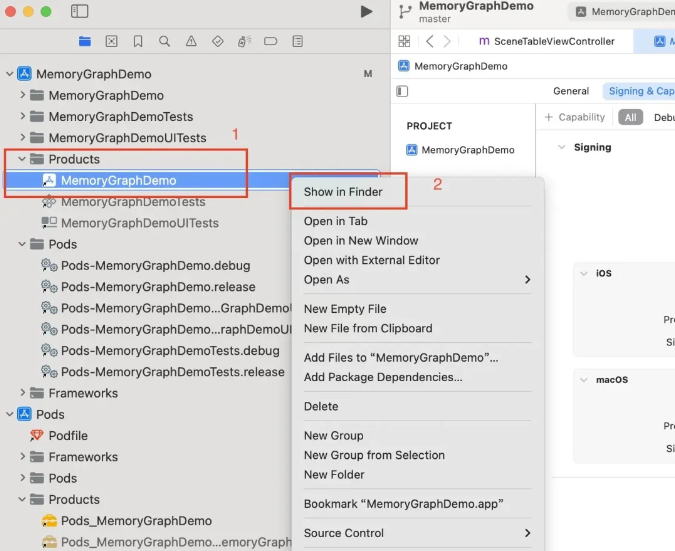Open the Source Control navigator
Image resolution: width=675 pixels, height=551 pixels.
pyautogui.click(x=111, y=41)
